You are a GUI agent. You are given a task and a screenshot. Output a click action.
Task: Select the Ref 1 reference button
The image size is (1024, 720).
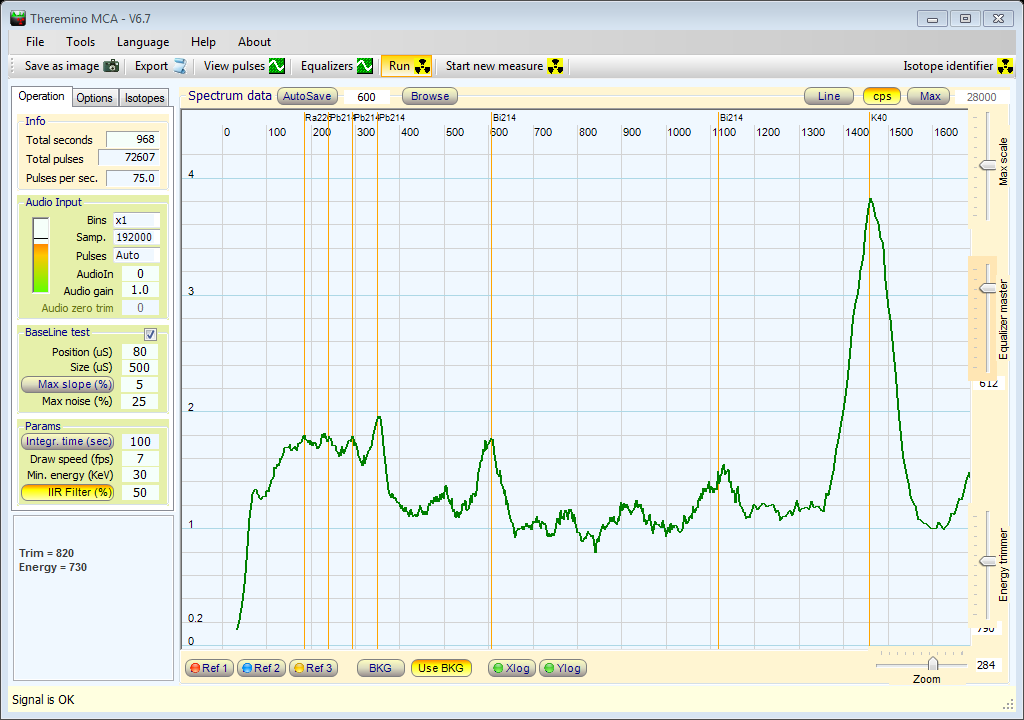click(209, 668)
